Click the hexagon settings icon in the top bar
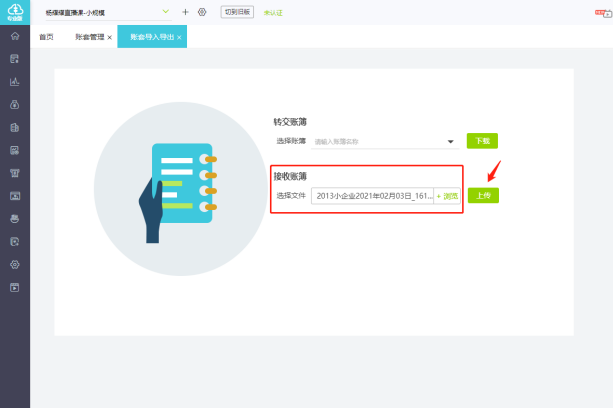 pyautogui.click(x=202, y=12)
